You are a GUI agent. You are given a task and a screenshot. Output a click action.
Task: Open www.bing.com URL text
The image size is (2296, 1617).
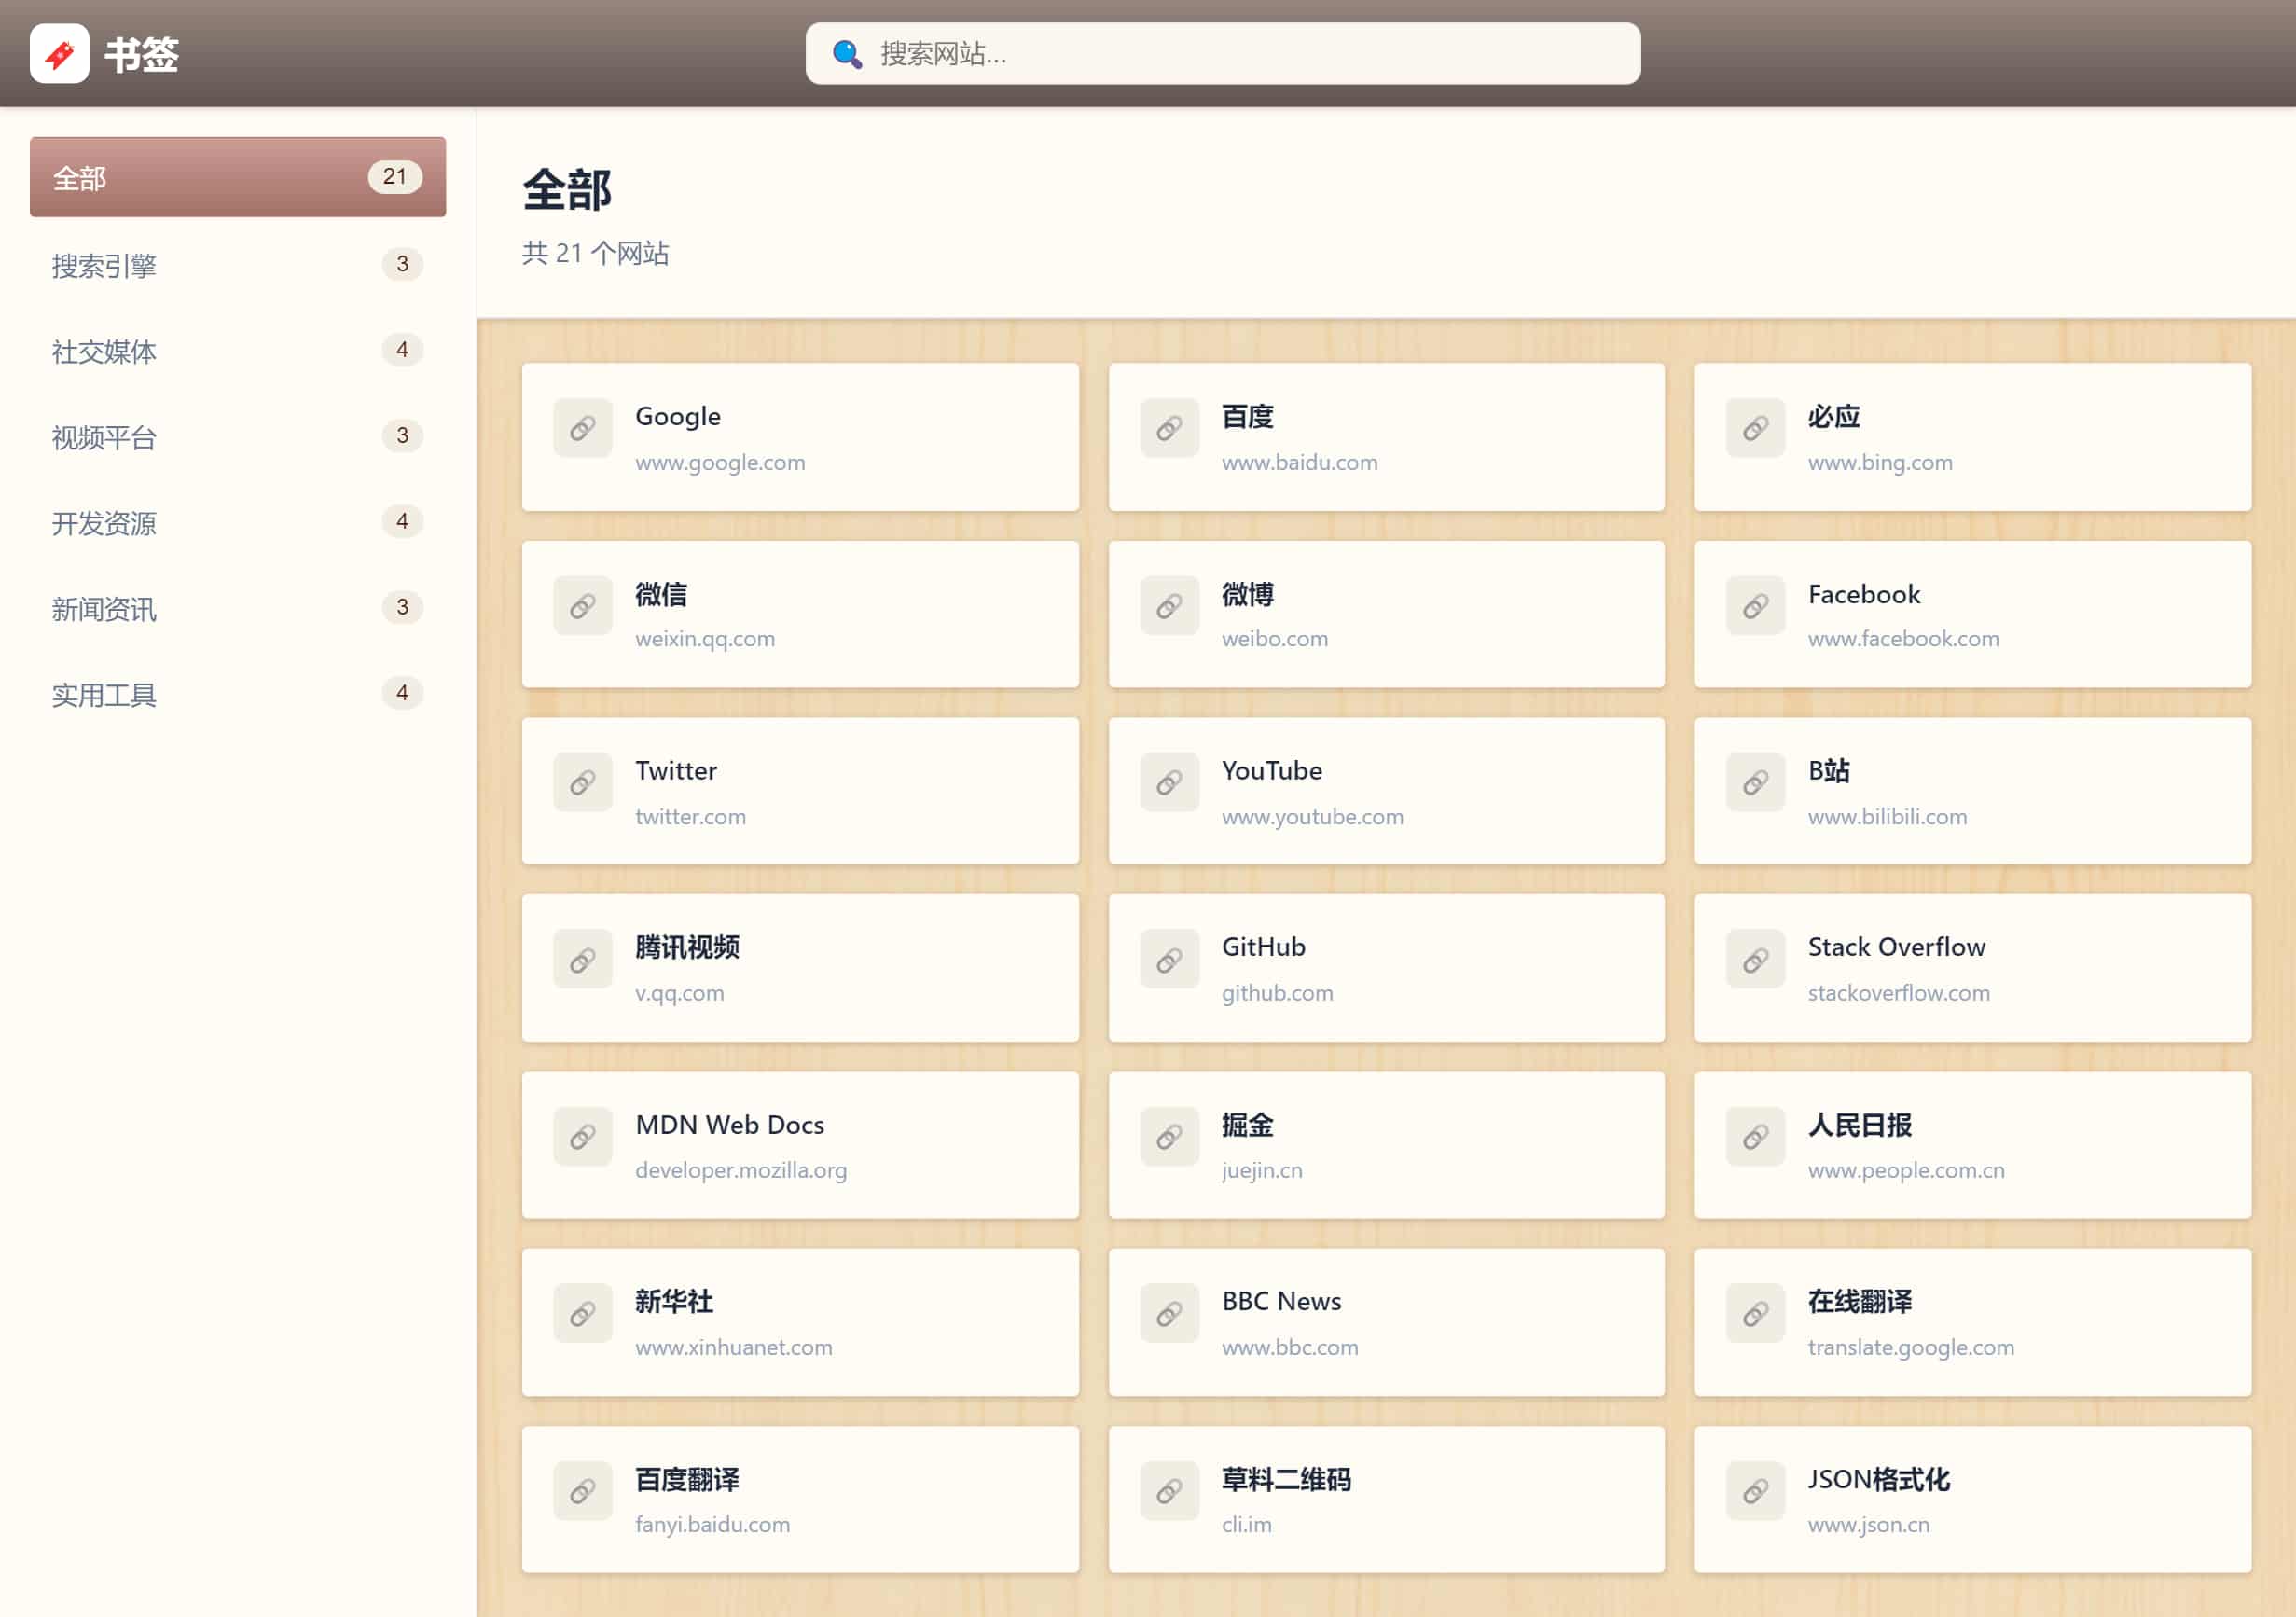[x=1879, y=462]
